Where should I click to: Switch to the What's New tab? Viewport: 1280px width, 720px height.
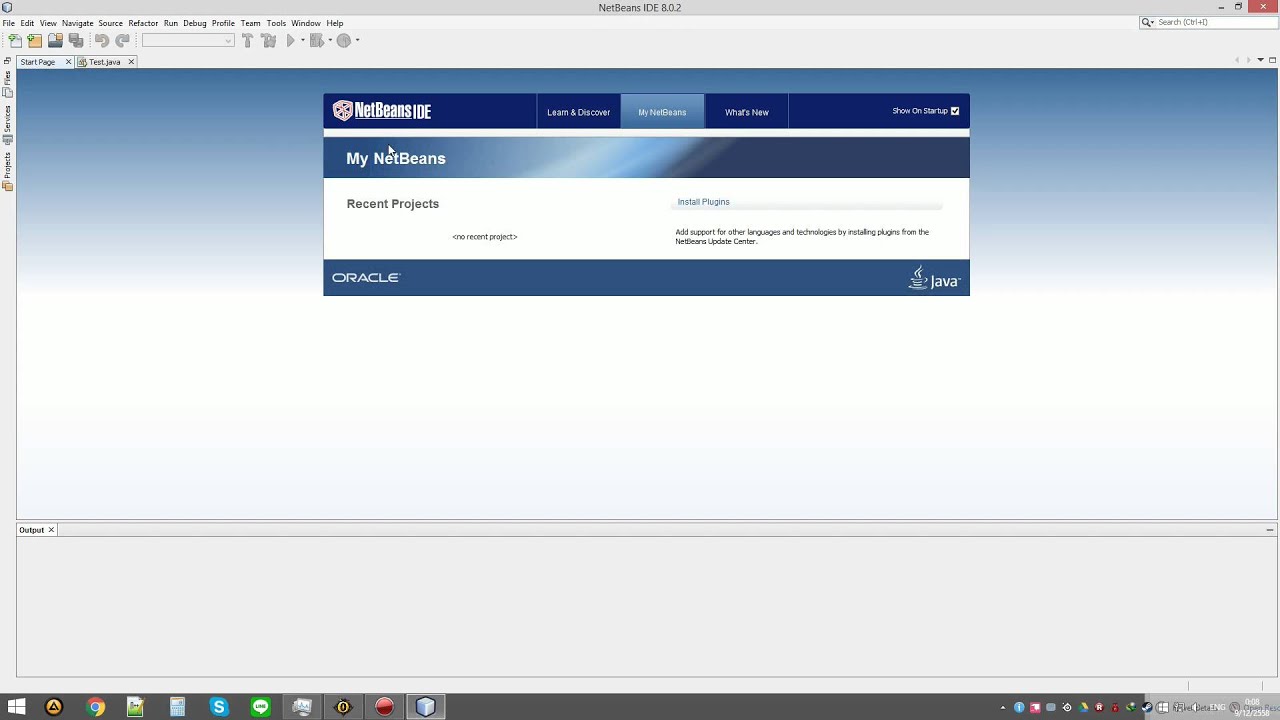coord(746,112)
